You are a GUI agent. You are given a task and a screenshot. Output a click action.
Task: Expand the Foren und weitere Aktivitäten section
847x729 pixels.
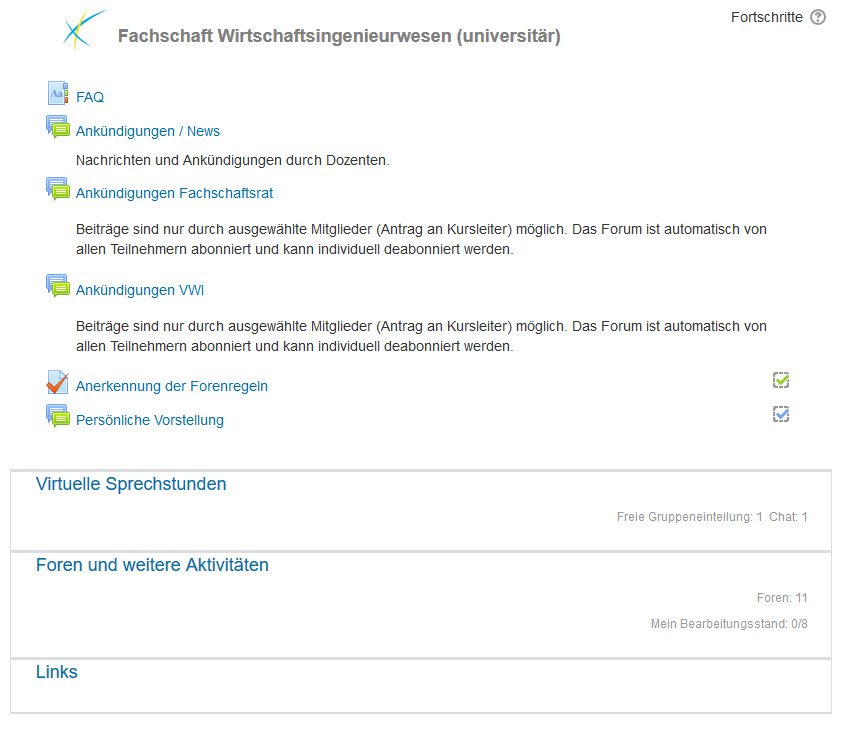click(152, 565)
